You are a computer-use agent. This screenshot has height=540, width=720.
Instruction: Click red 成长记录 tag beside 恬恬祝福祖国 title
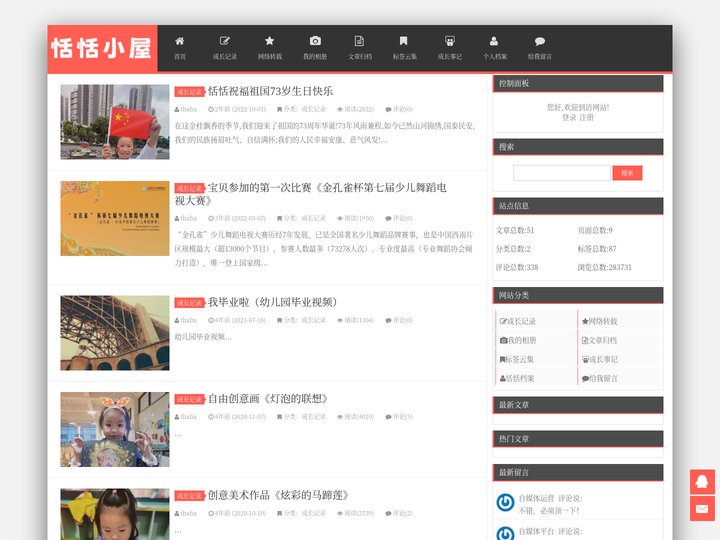[189, 92]
